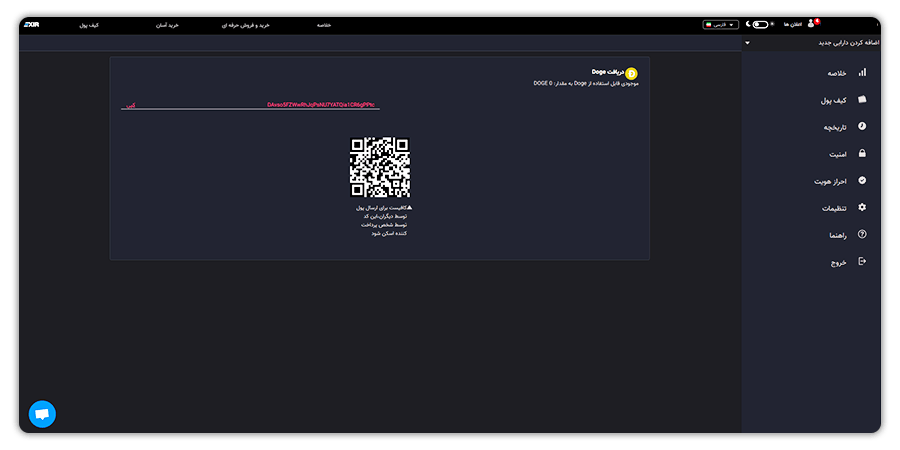
Task: Open احراز هویت in the sidebar
Action: (x=830, y=181)
